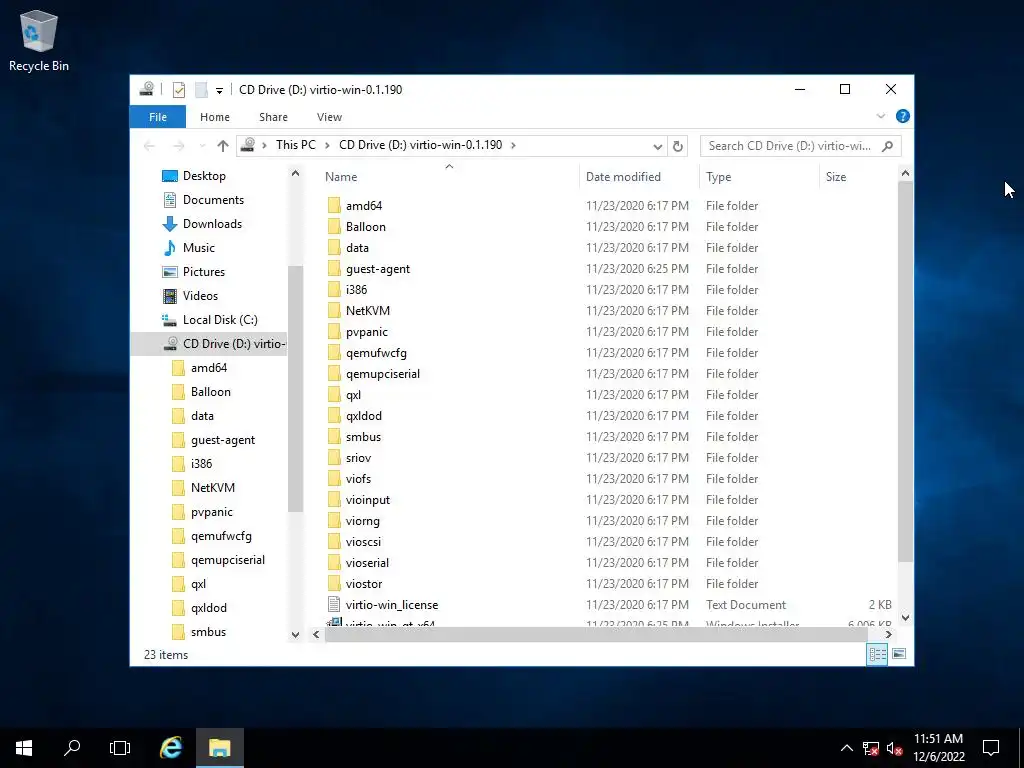Open the address bar history dropdown
1024x768 pixels.
click(x=658, y=146)
